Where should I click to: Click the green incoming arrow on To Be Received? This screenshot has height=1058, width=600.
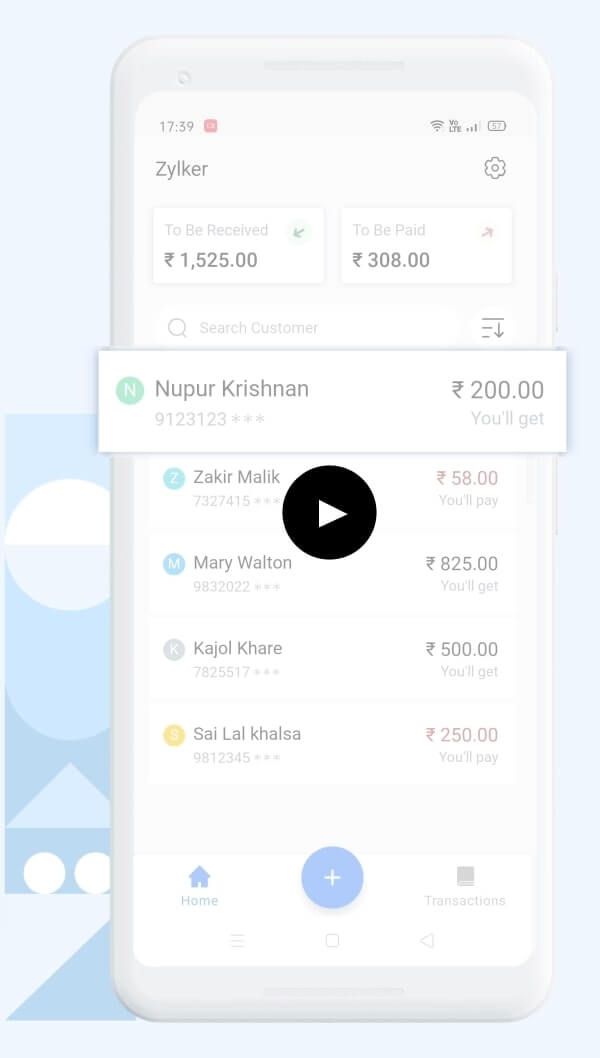click(299, 233)
